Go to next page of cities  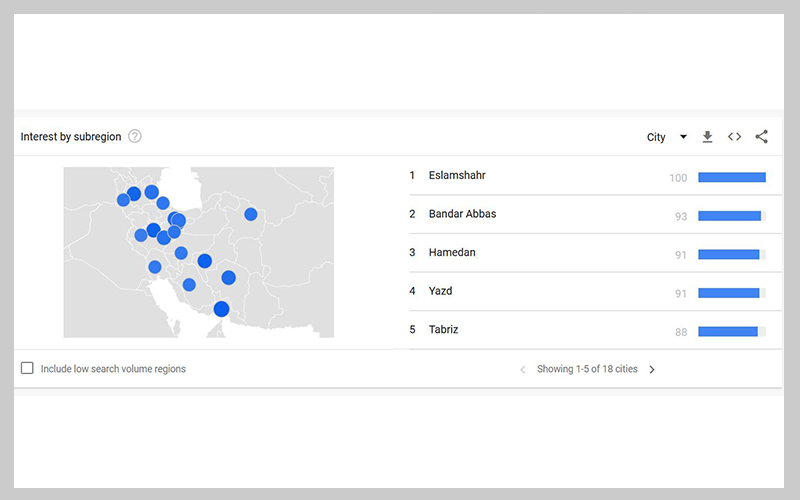click(x=652, y=370)
